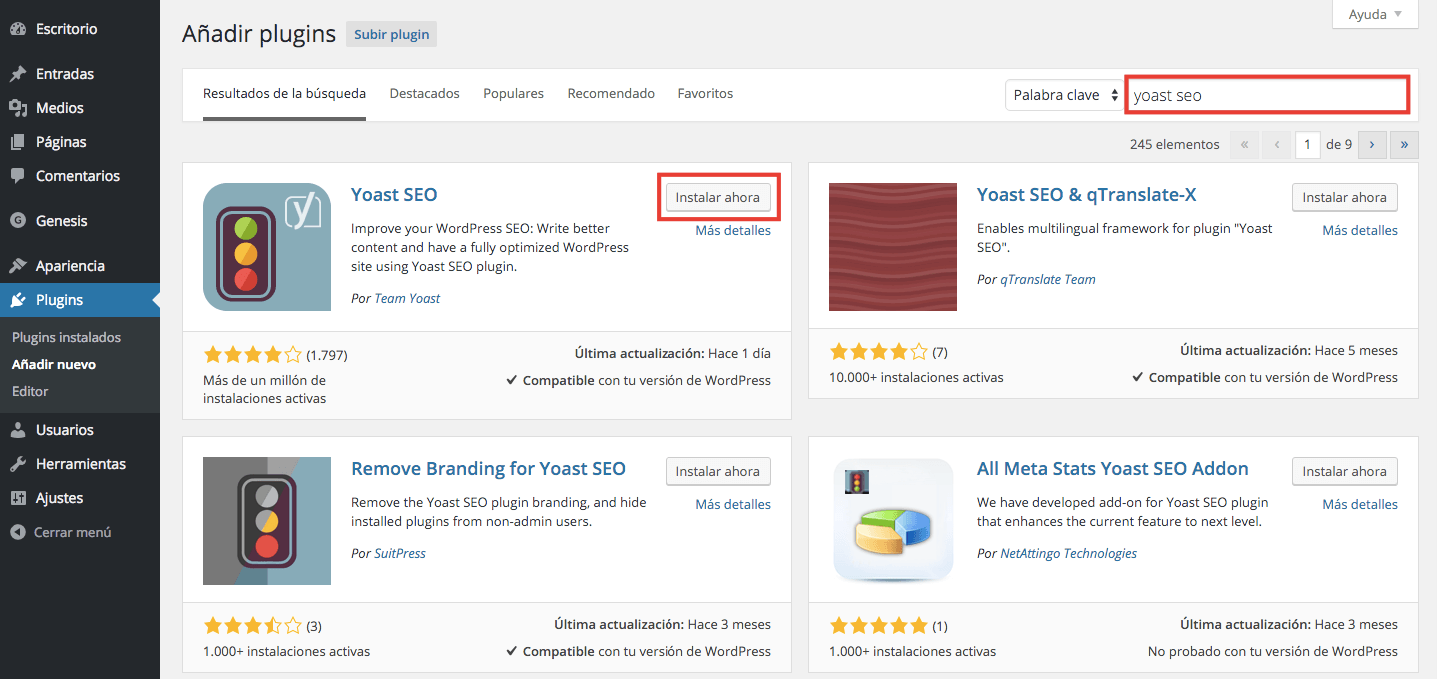Open the plugin Editor submenu item
The image size is (1437, 679).
click(30, 392)
